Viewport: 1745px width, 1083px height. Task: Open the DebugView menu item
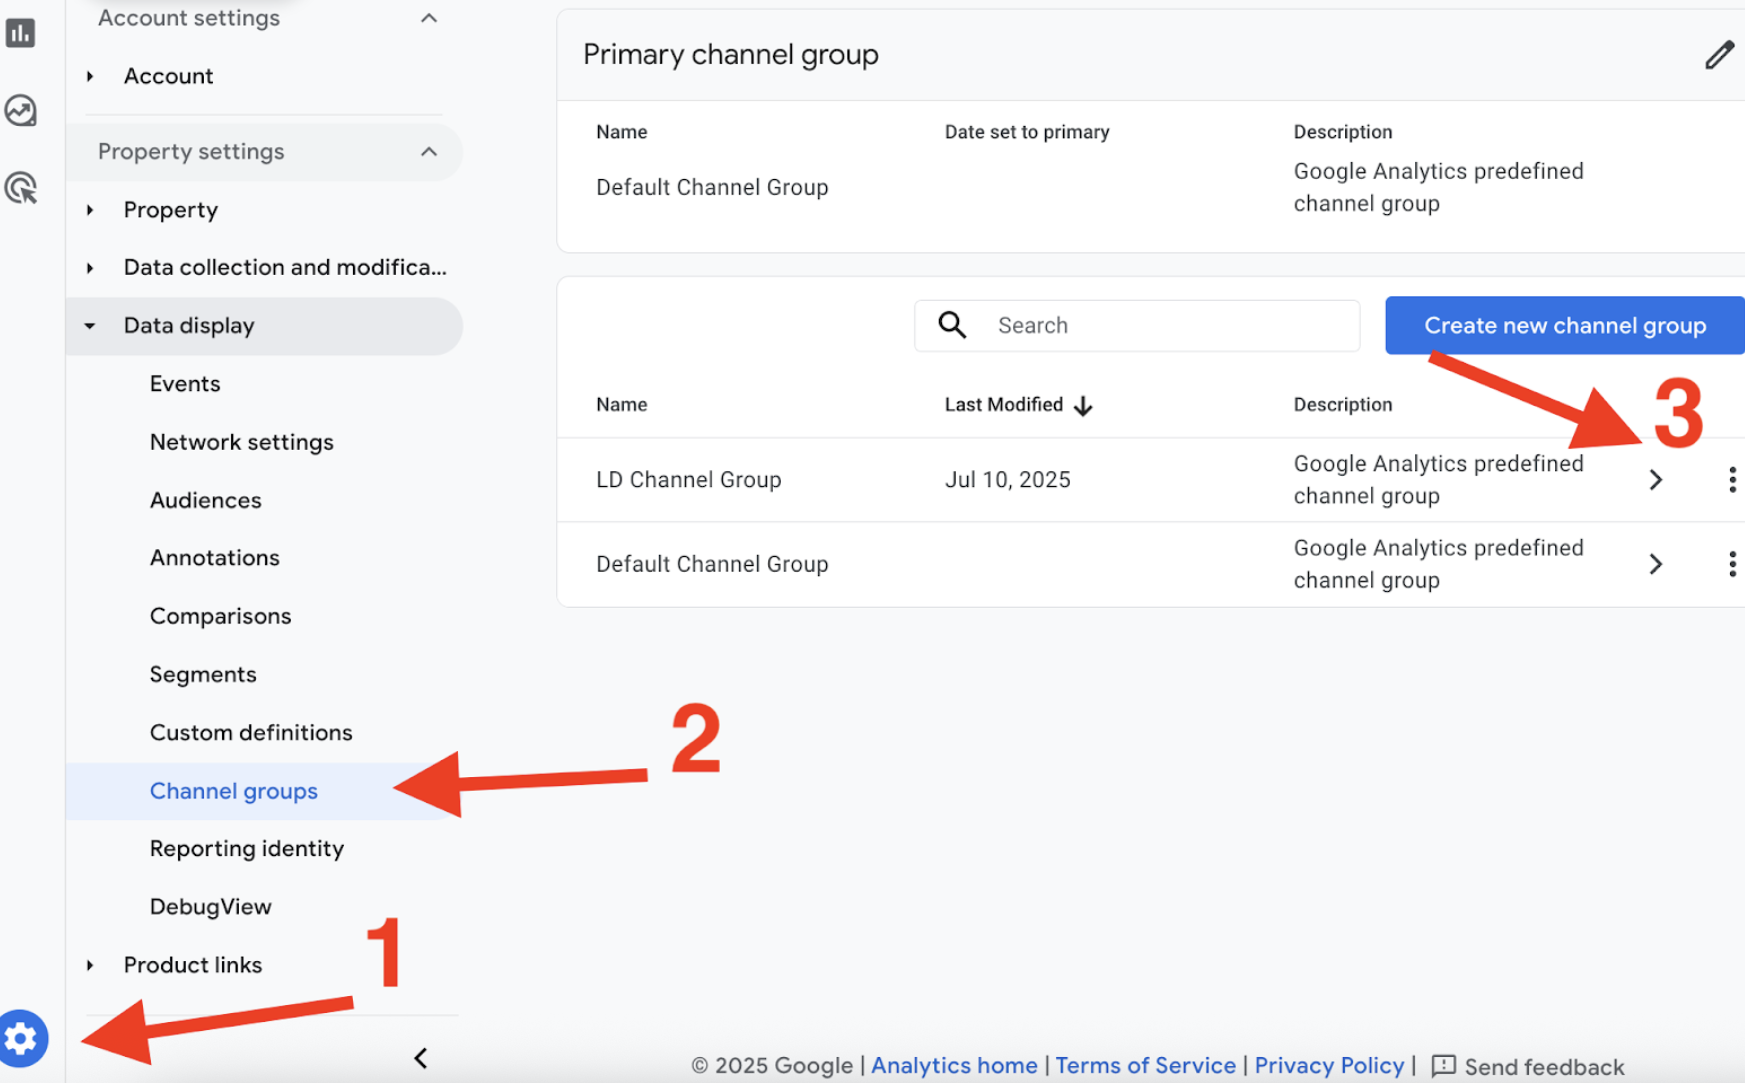click(x=210, y=907)
